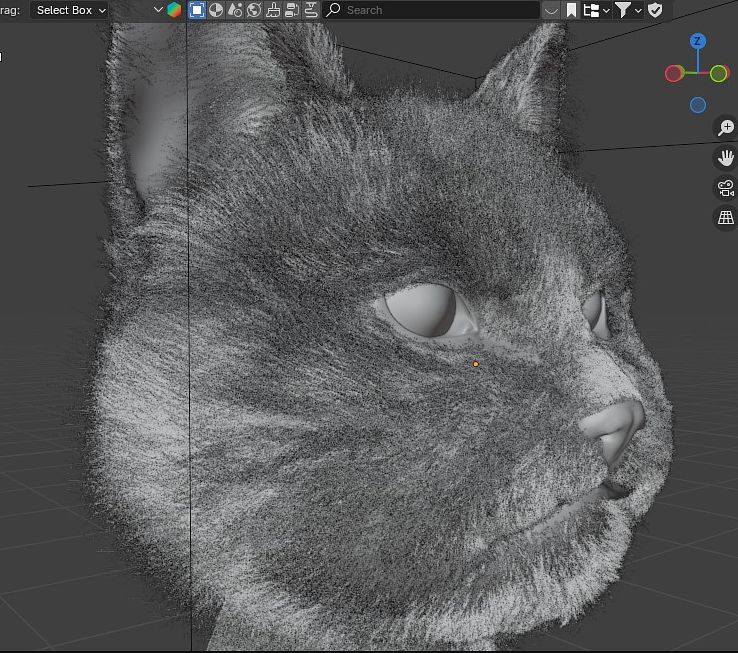Click the orange origin dot below the eye
This screenshot has width=738, height=653.
click(x=476, y=364)
